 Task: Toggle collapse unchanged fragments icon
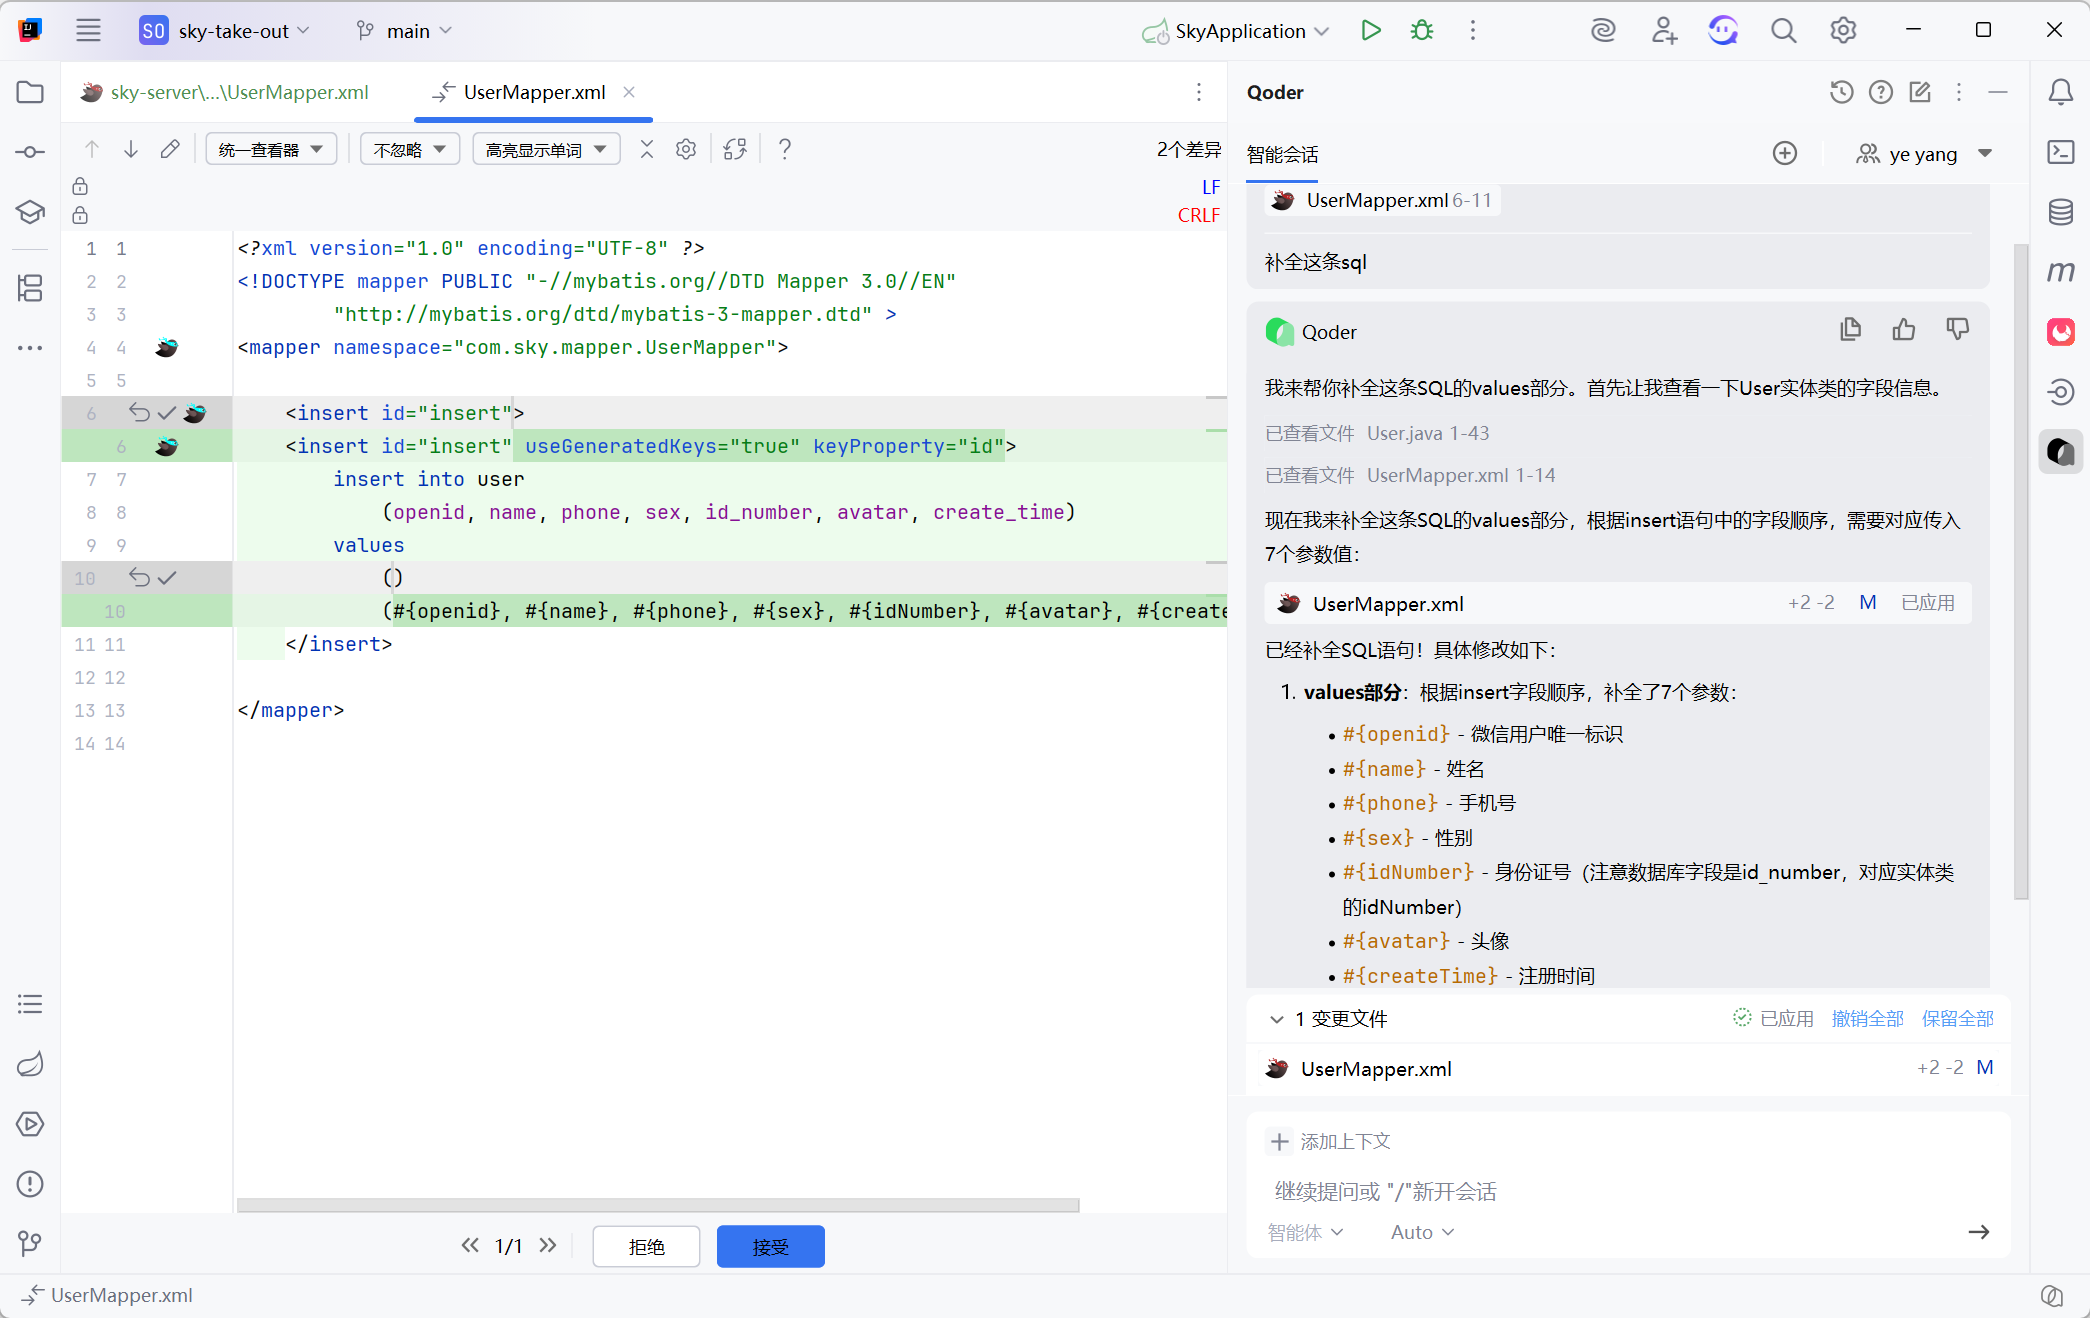click(647, 150)
